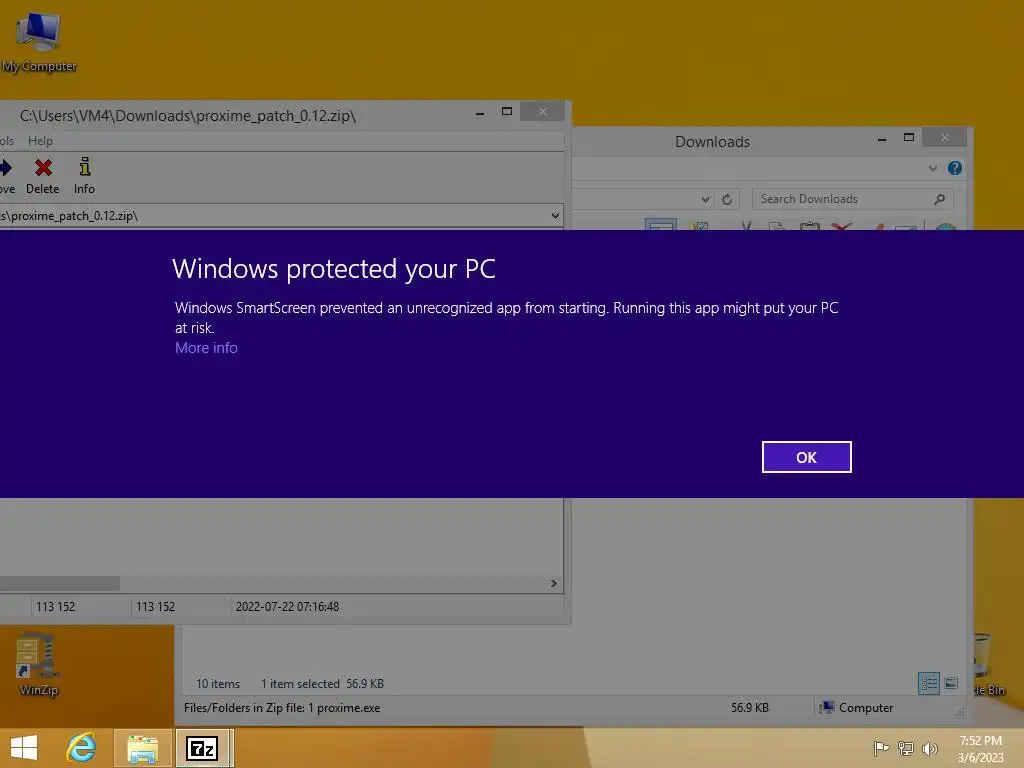Image resolution: width=1024 pixels, height=768 pixels.
Task: Click the '10 items' status text
Action: 218,684
